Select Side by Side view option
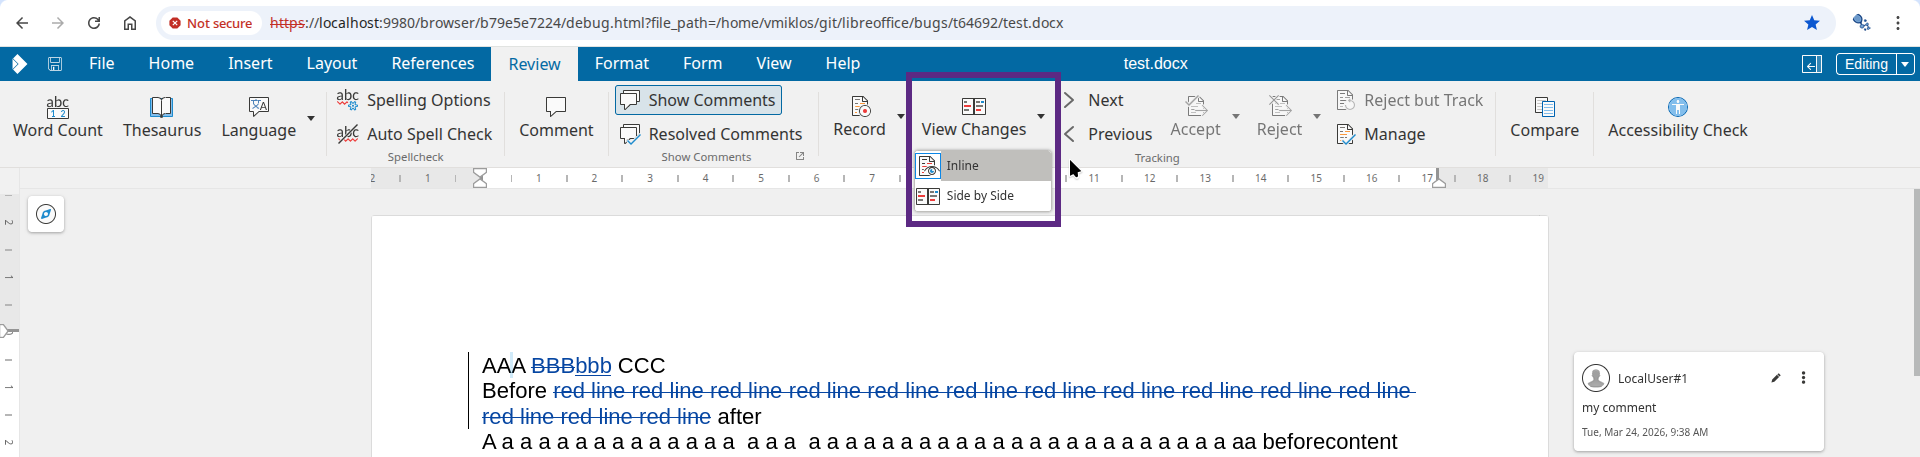Image resolution: width=1920 pixels, height=457 pixels. point(980,196)
